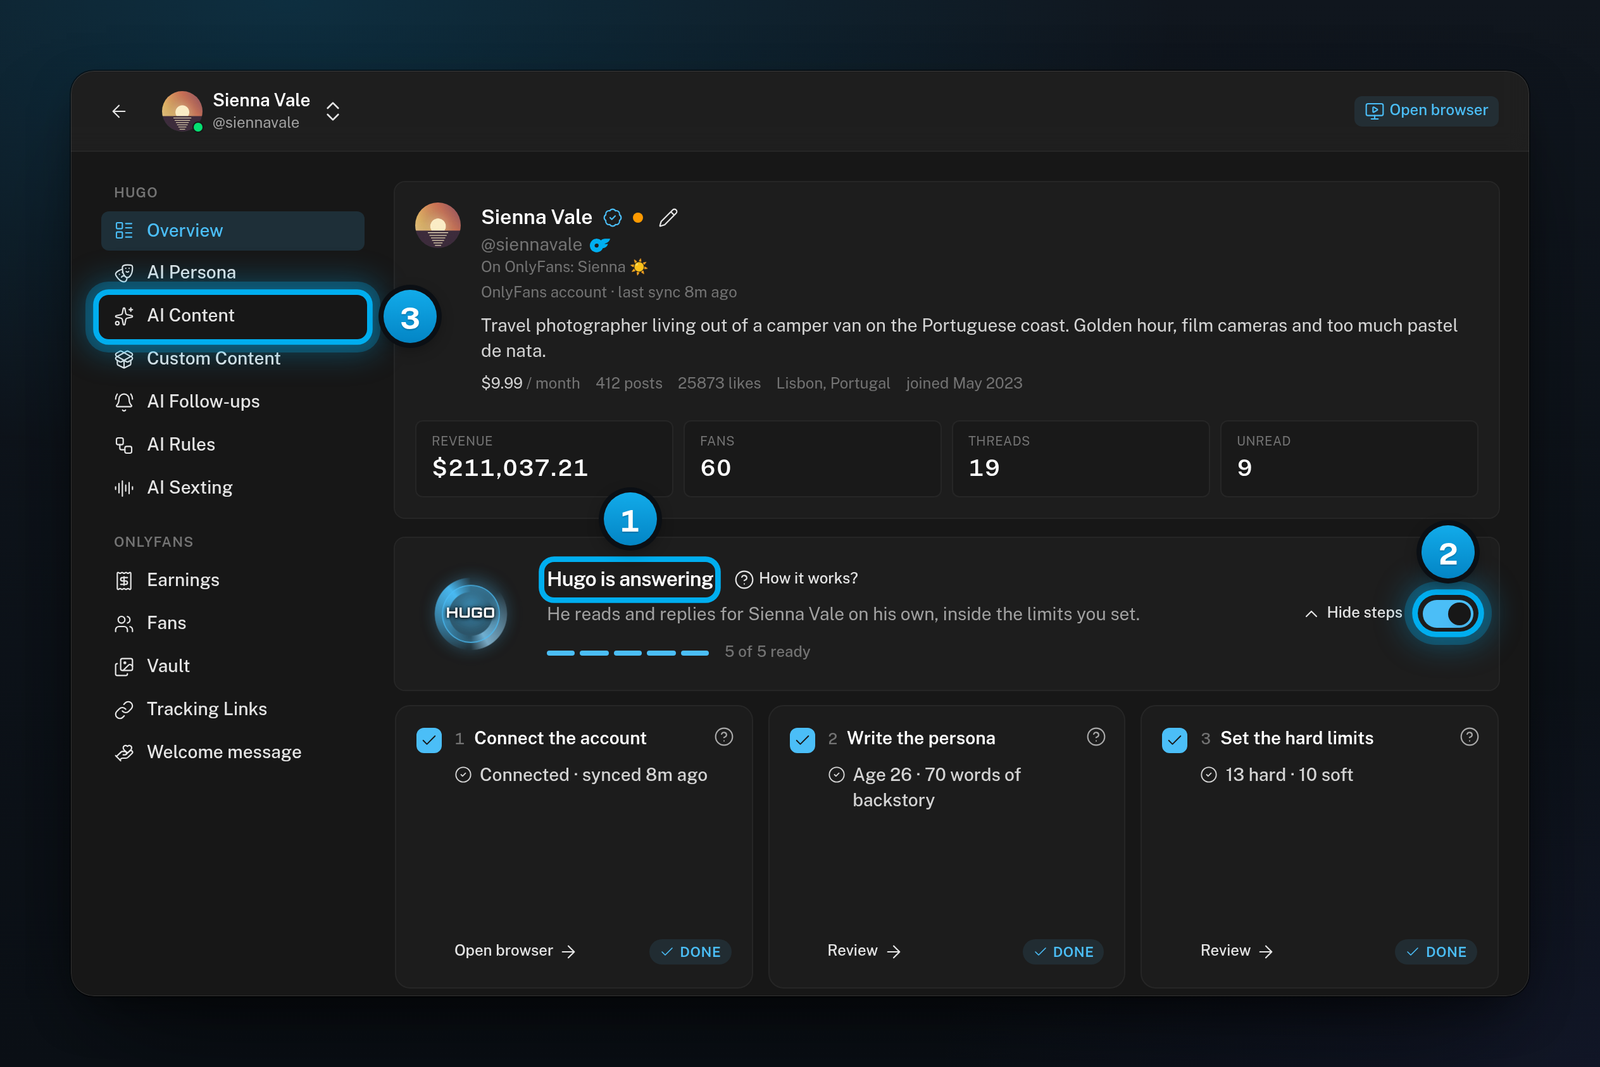The height and width of the screenshot is (1067, 1600).
Task: Uncheck the Set the hard limits checkbox
Action: click(1175, 740)
